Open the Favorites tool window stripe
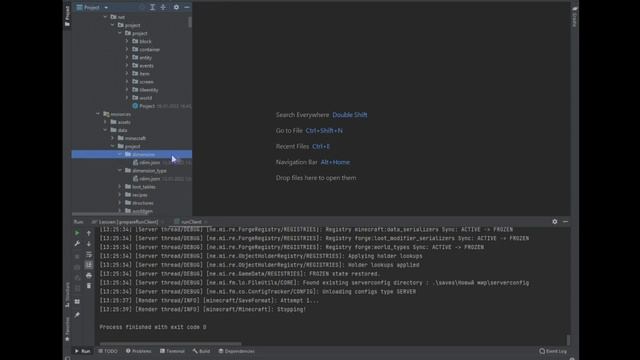The width and height of the screenshot is (640, 360). (x=67, y=329)
